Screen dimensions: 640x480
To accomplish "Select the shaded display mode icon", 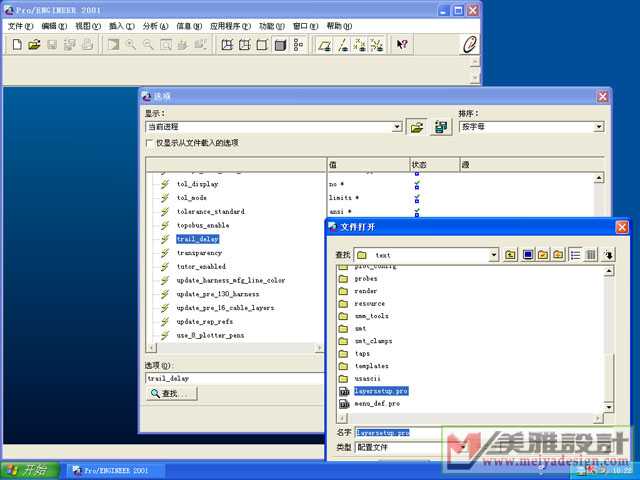I will click(280, 44).
